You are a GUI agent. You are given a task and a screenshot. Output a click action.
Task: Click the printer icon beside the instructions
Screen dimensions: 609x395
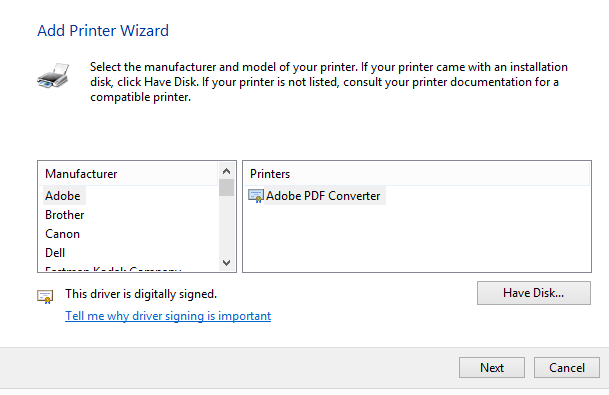click(x=53, y=75)
